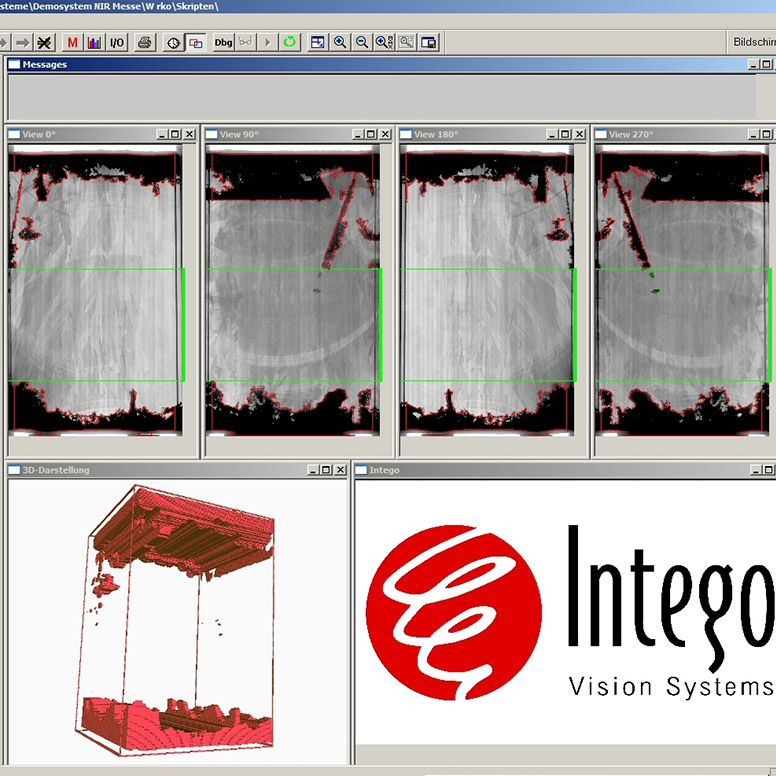Viewport: 776px width, 776px height.
Task: Click the View 270° scan image
Action: 683,291
